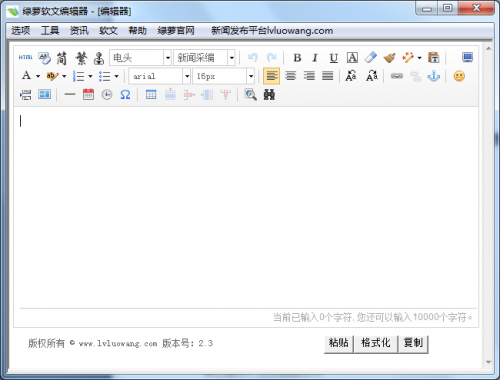Align text center
The width and height of the screenshot is (500, 380).
coord(291,76)
